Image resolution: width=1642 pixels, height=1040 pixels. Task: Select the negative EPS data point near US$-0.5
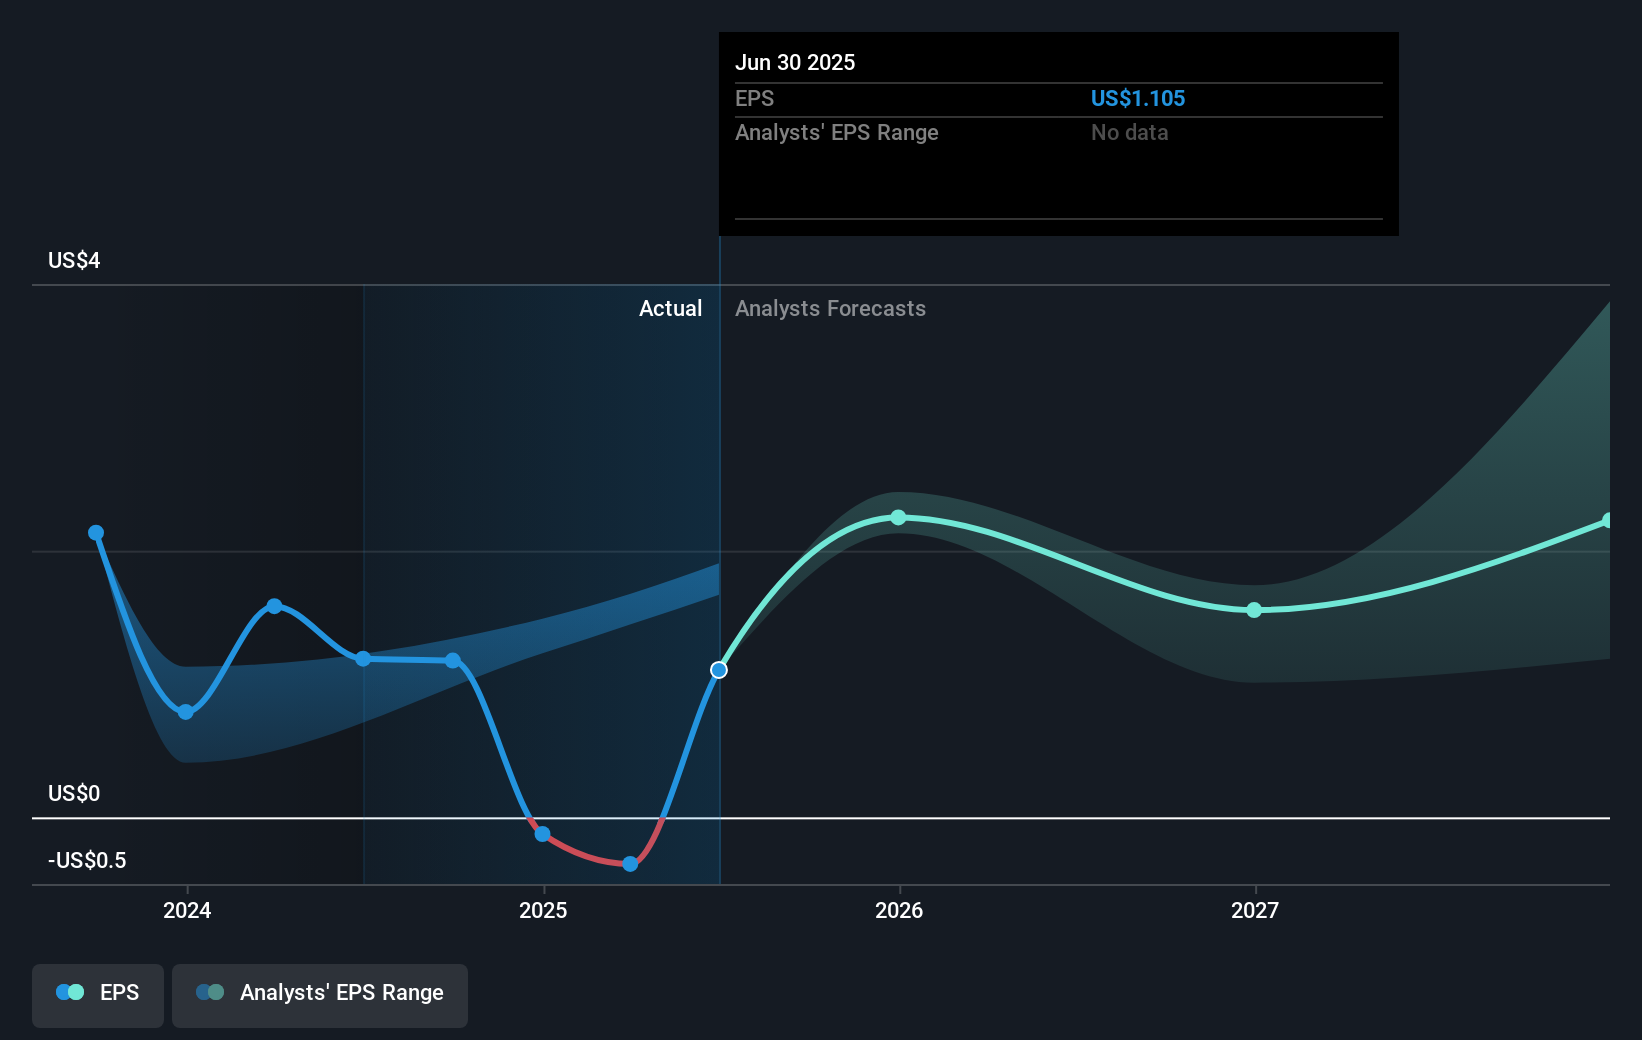click(628, 863)
